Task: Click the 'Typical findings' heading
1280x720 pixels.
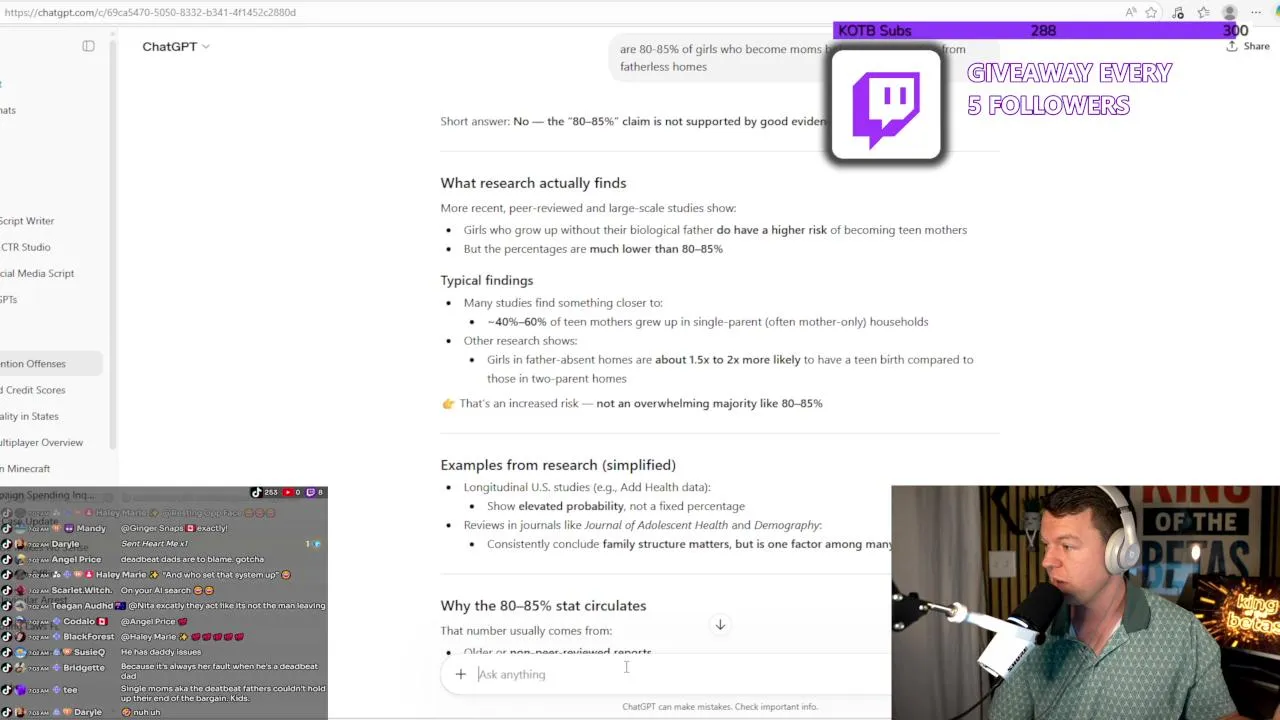Action: pyautogui.click(x=486, y=280)
